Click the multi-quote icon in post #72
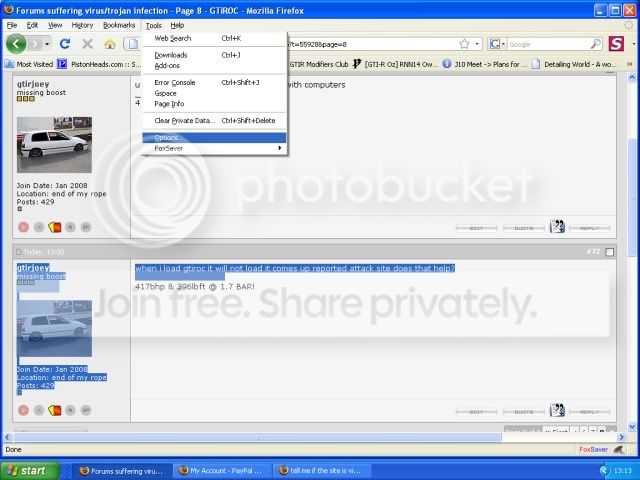The width and height of the screenshot is (640, 480). pyautogui.click(x=558, y=409)
